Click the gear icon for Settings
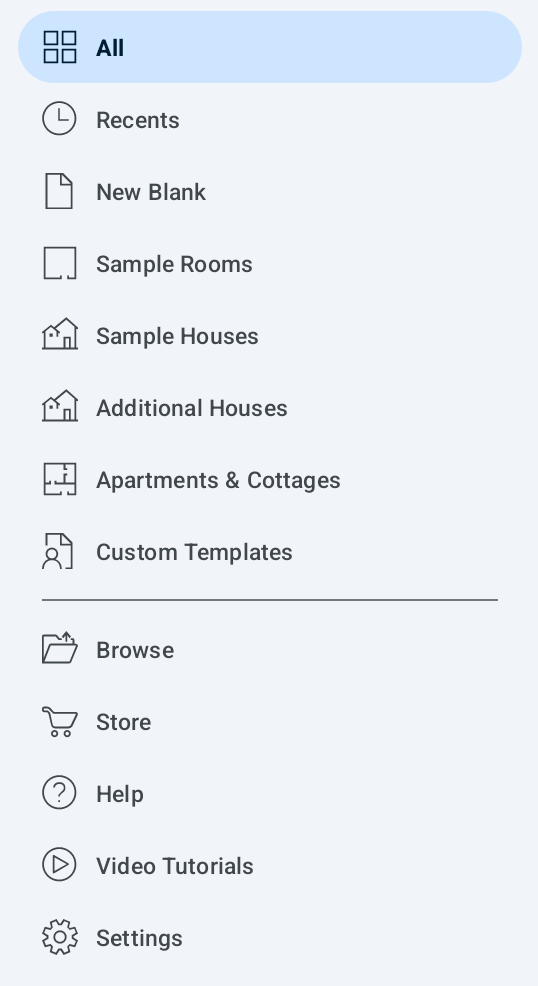The image size is (538, 986). coord(60,937)
